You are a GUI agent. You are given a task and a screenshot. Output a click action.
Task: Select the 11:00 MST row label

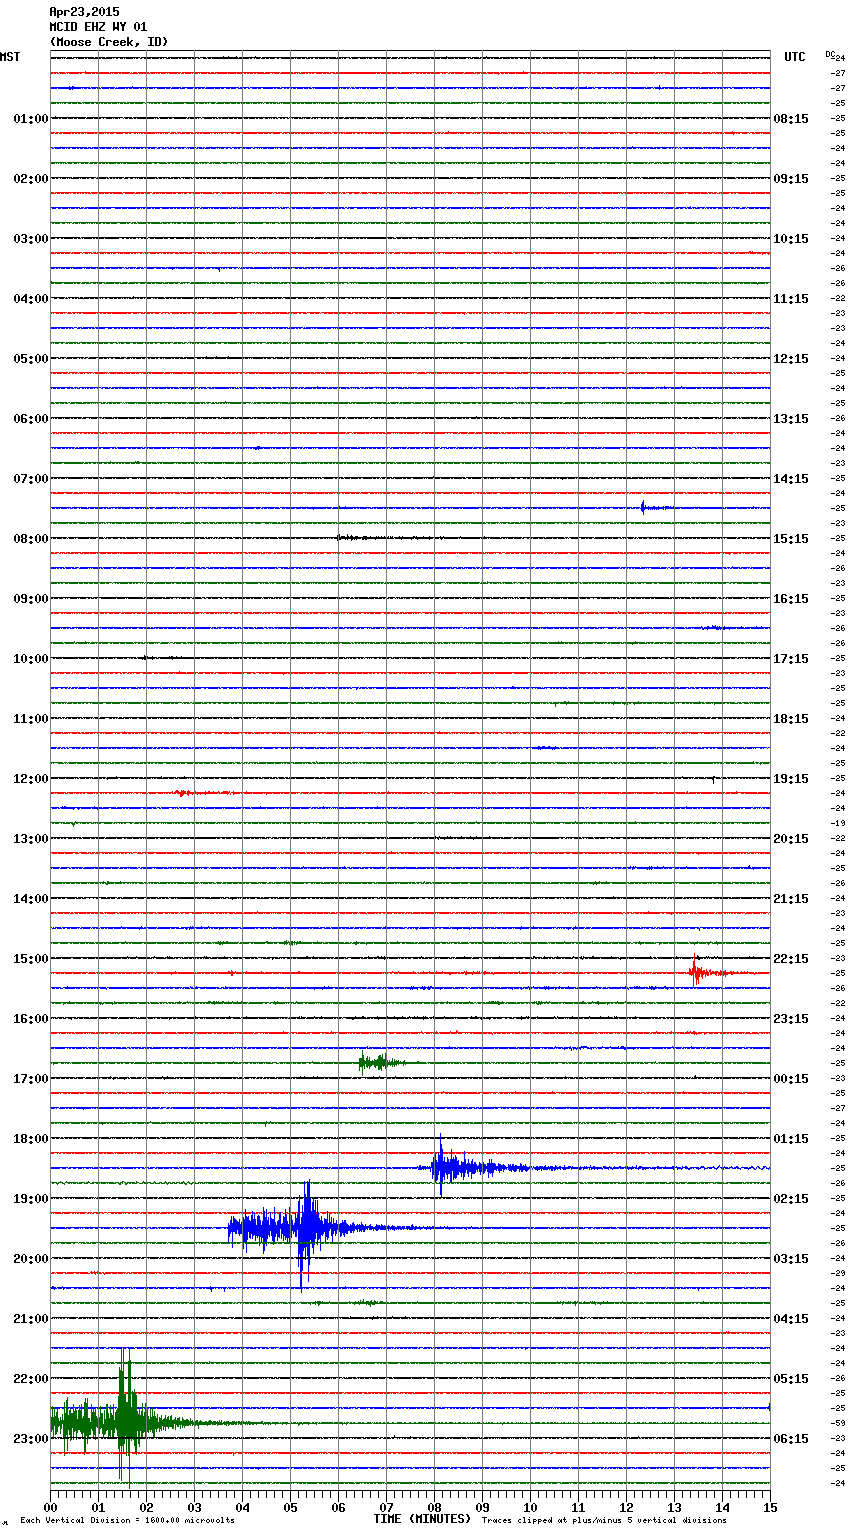(x=31, y=719)
